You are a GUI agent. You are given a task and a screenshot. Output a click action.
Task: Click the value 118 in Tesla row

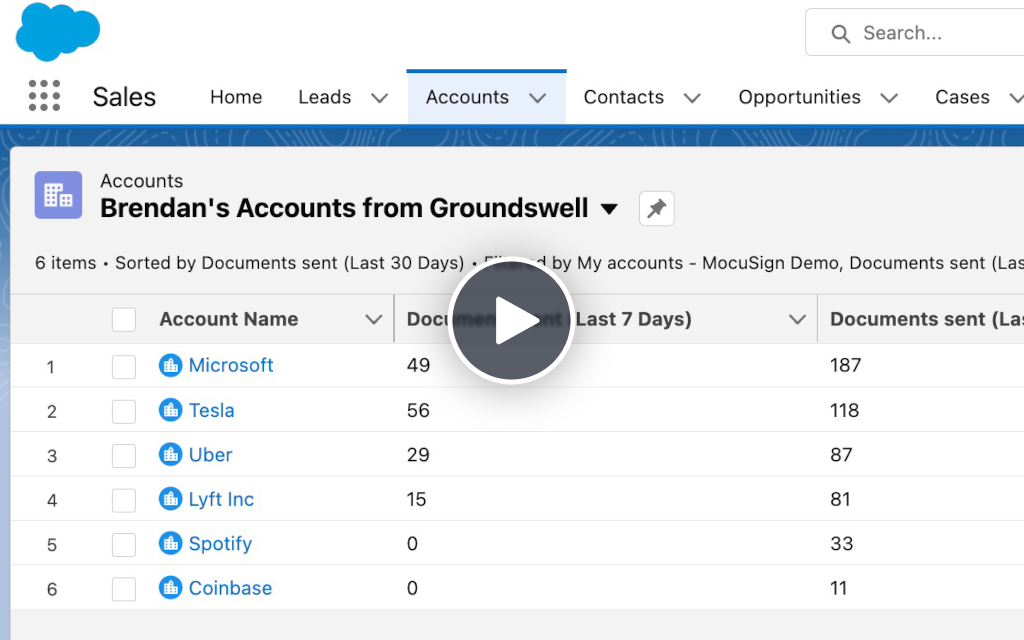click(844, 410)
